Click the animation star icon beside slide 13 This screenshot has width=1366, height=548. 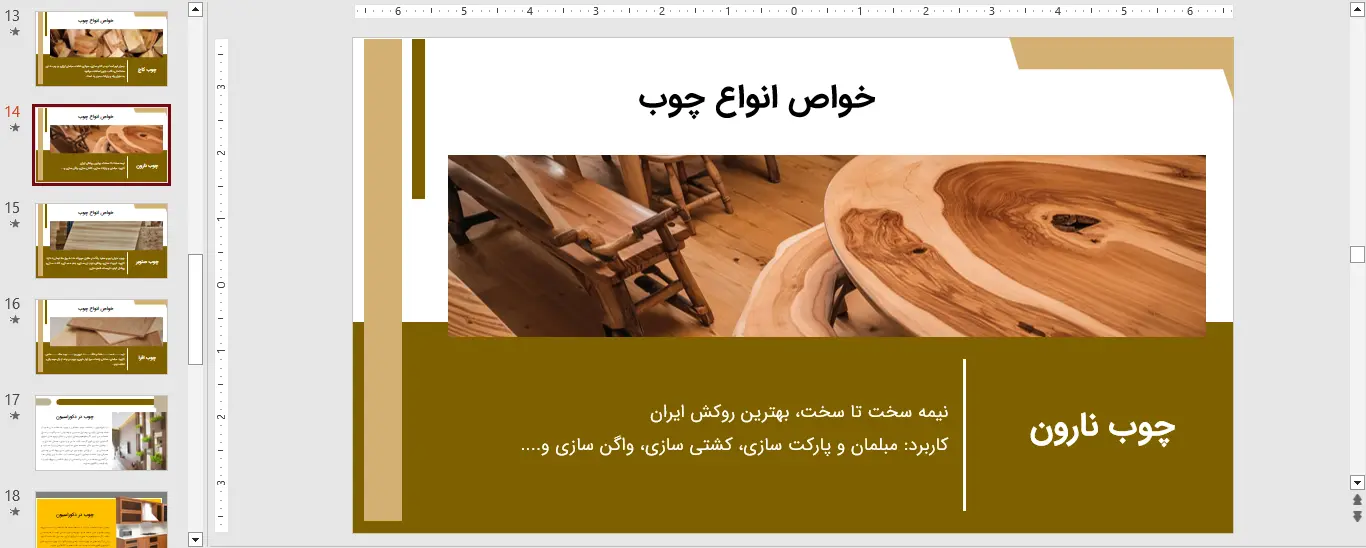[x=14, y=32]
